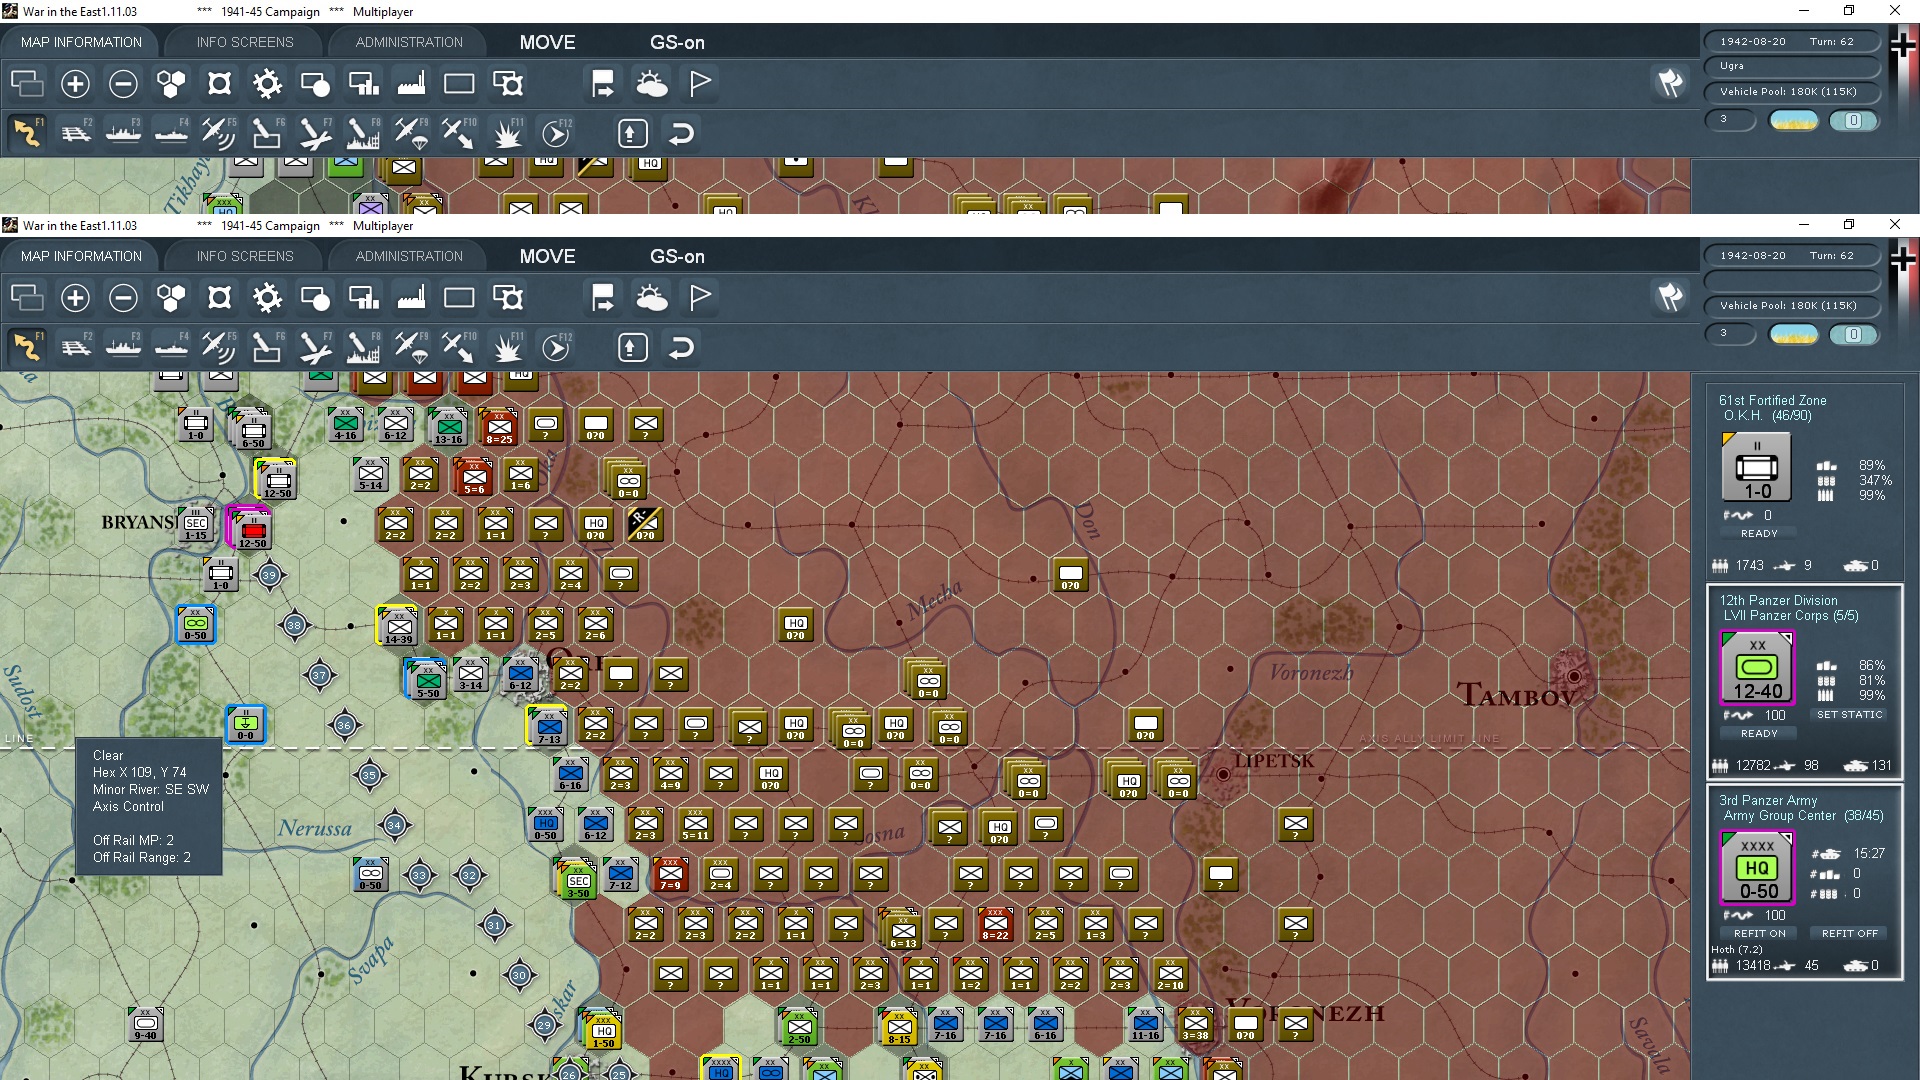This screenshot has height=1080, width=1920.
Task: Click the upload arrow box icon in lower window
Action: point(632,348)
